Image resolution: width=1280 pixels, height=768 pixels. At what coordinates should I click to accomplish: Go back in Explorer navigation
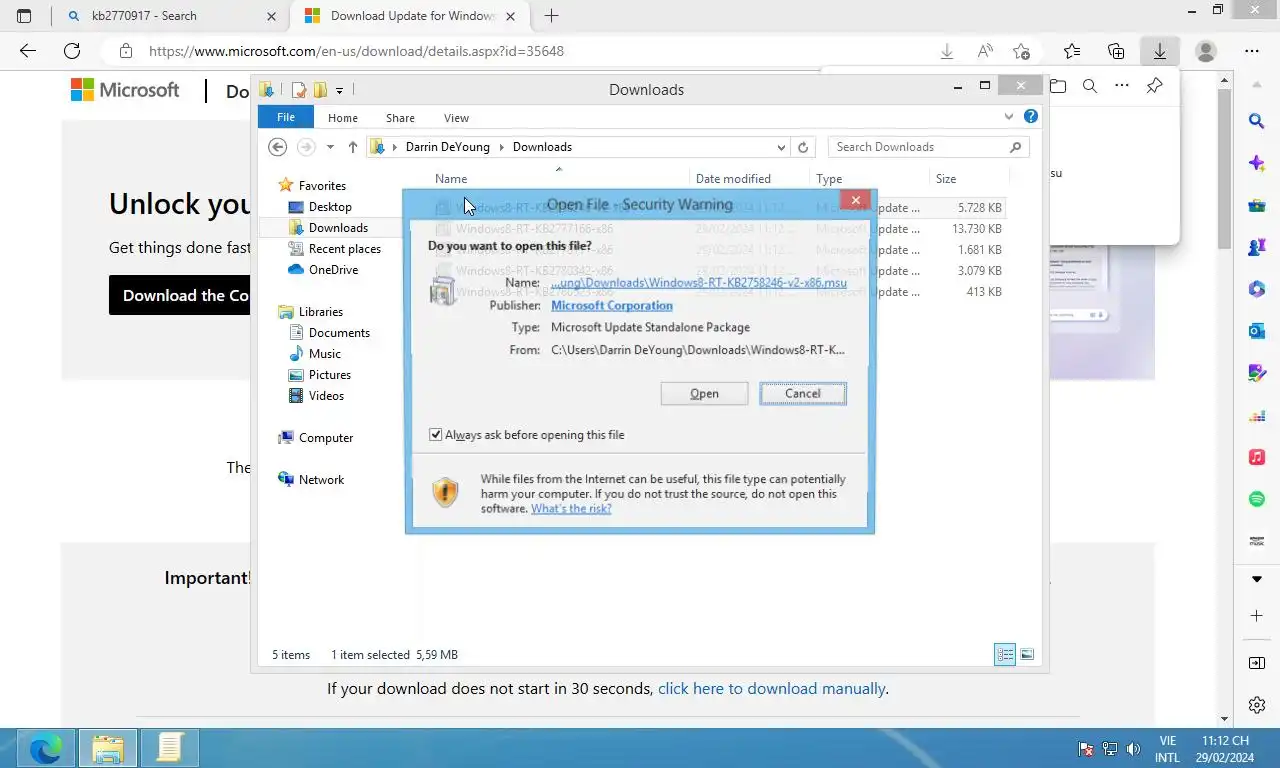click(278, 147)
